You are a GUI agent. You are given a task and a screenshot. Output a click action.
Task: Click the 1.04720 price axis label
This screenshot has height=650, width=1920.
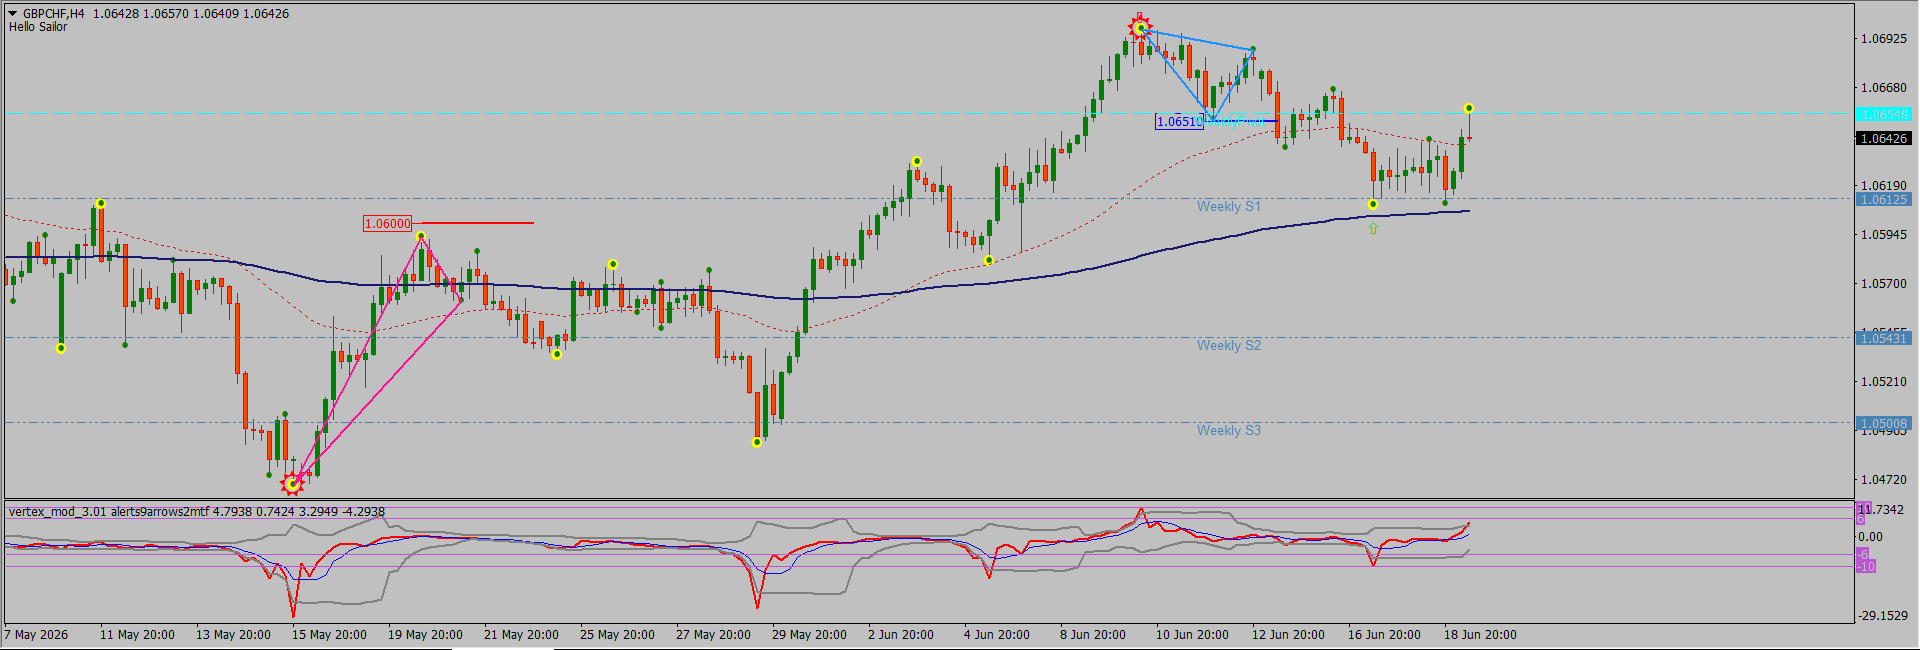point(1884,480)
